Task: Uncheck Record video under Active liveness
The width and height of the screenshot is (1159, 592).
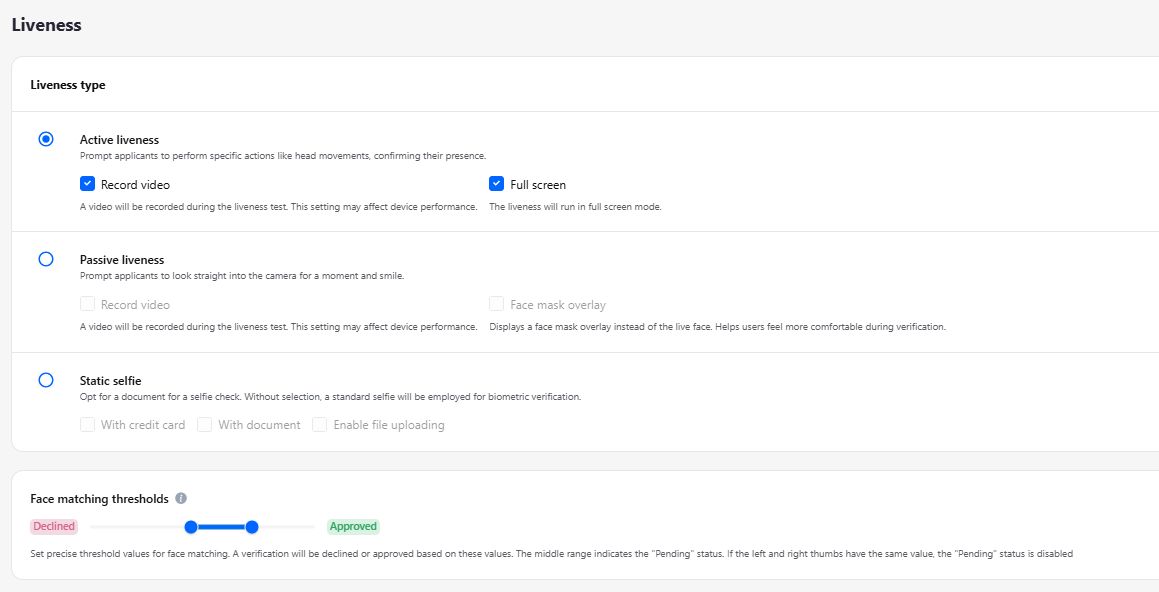Action: (x=88, y=184)
